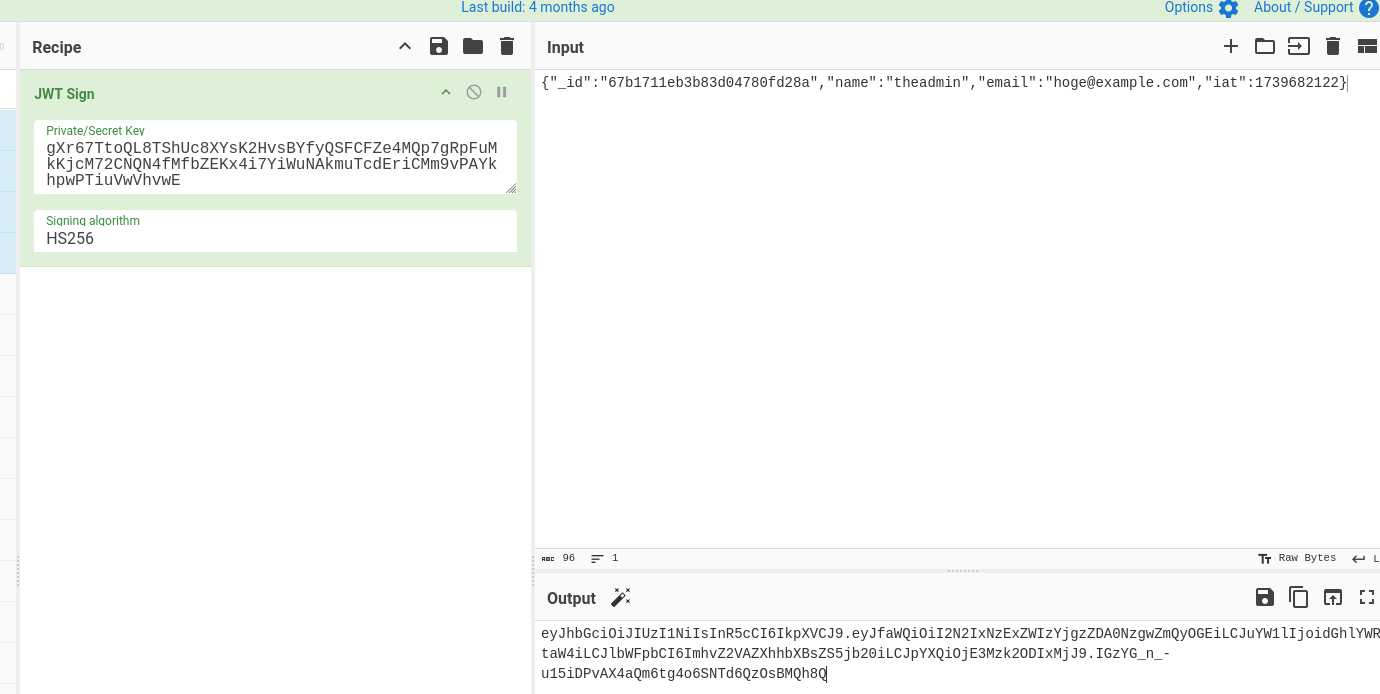Disable the JWT Sign operation

coord(474,93)
